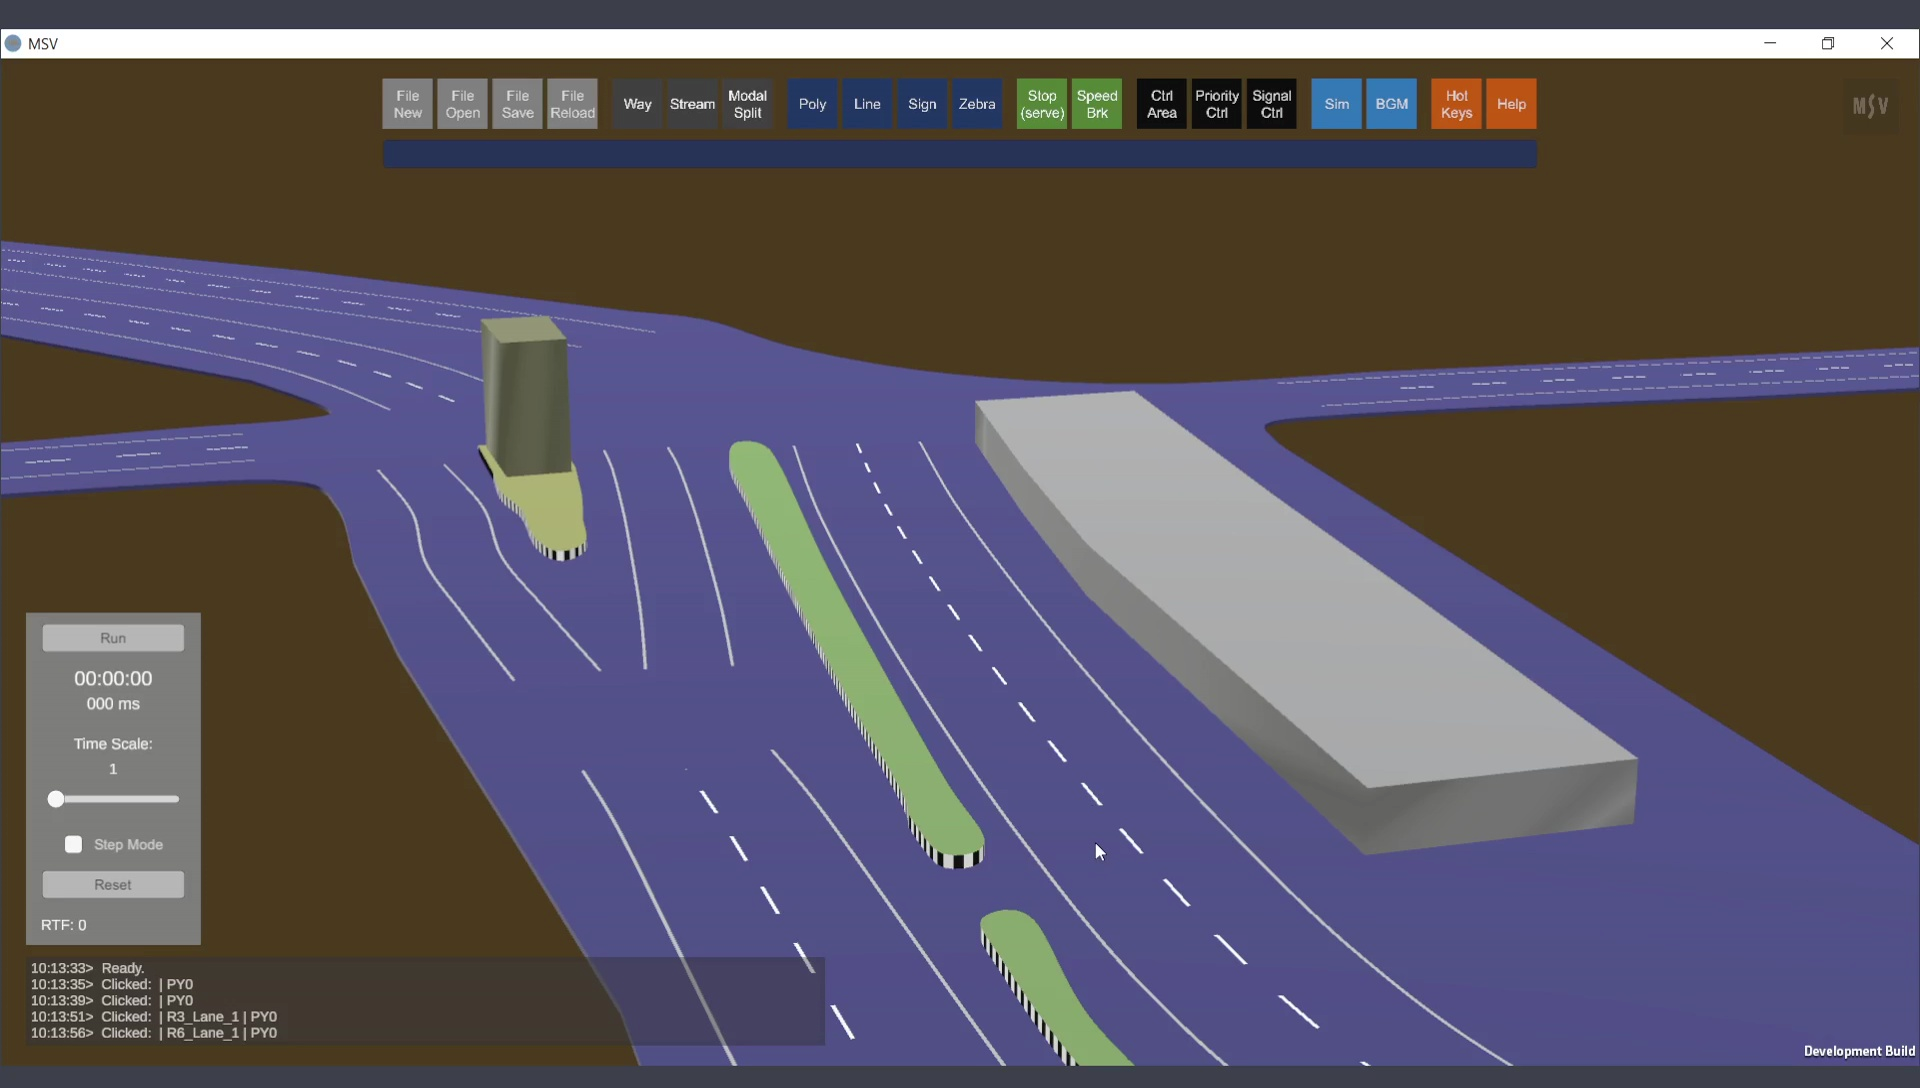Viewport: 1920px width, 1088px height.
Task: Click the green Stop (serve) button
Action: pos(1042,104)
